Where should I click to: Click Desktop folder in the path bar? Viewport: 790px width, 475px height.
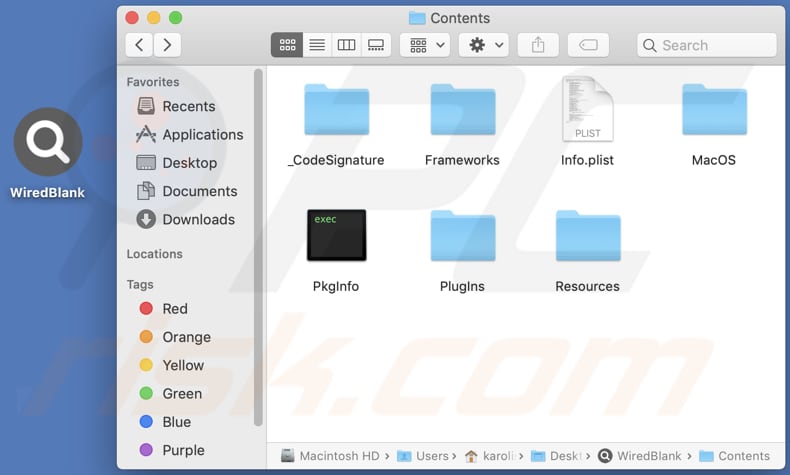tap(557, 456)
